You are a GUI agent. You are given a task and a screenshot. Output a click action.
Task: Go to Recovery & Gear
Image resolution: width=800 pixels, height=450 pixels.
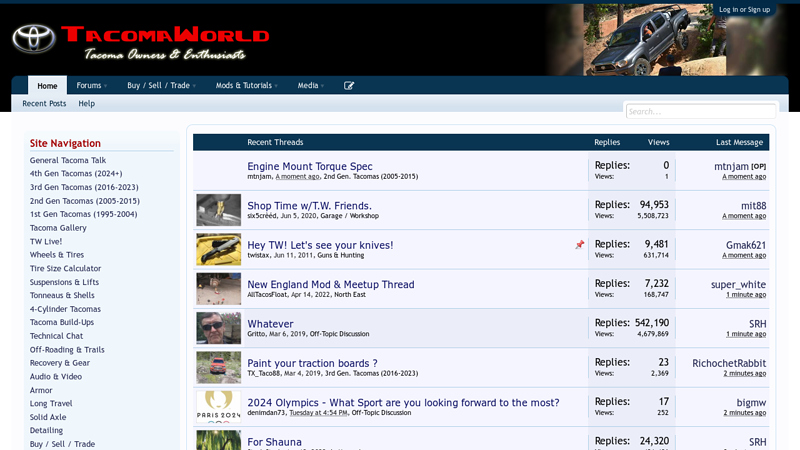tap(60, 363)
